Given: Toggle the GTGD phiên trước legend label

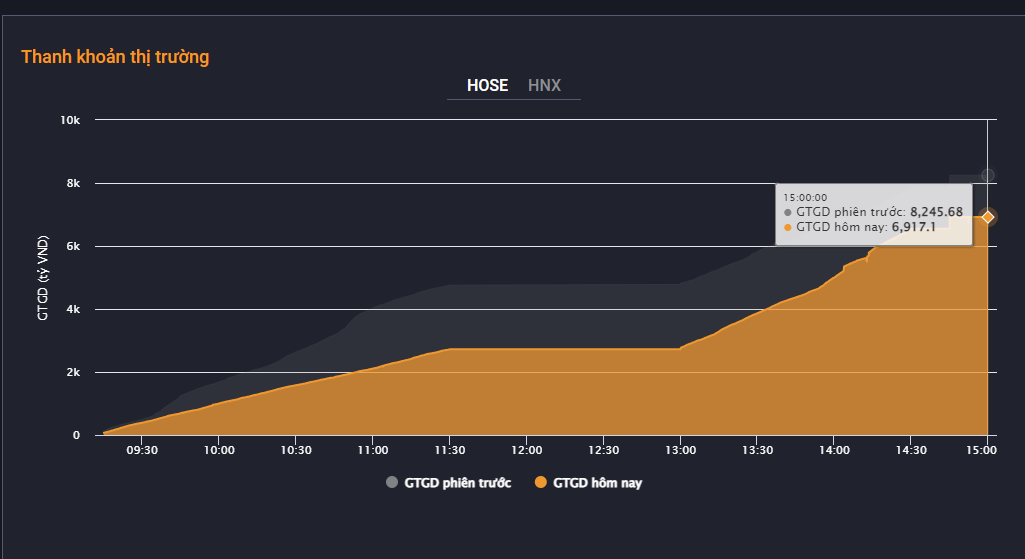Looking at the screenshot, I should click(x=457, y=483).
